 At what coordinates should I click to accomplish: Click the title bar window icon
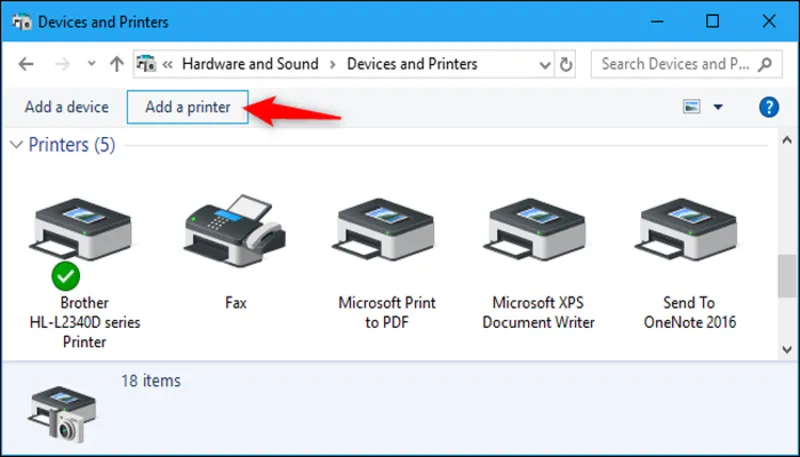[21, 22]
